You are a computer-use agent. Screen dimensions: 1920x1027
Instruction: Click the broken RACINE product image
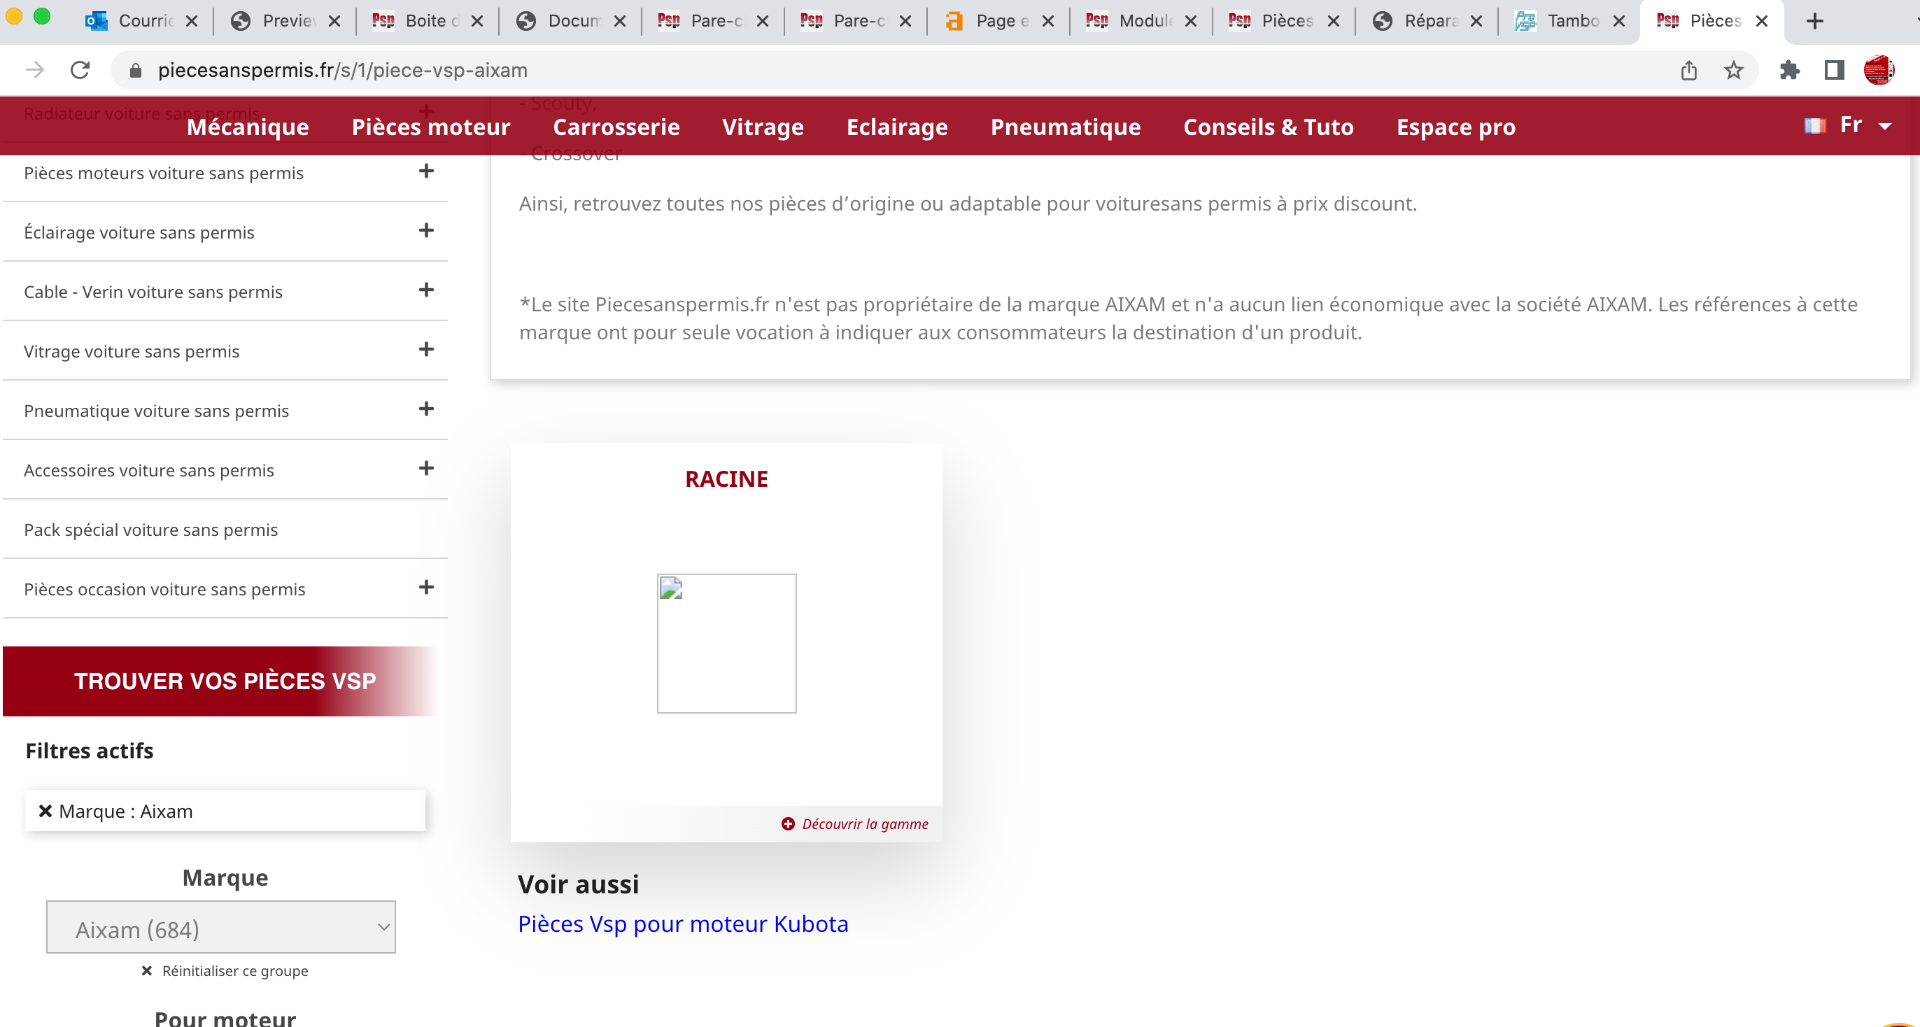pyautogui.click(x=727, y=643)
